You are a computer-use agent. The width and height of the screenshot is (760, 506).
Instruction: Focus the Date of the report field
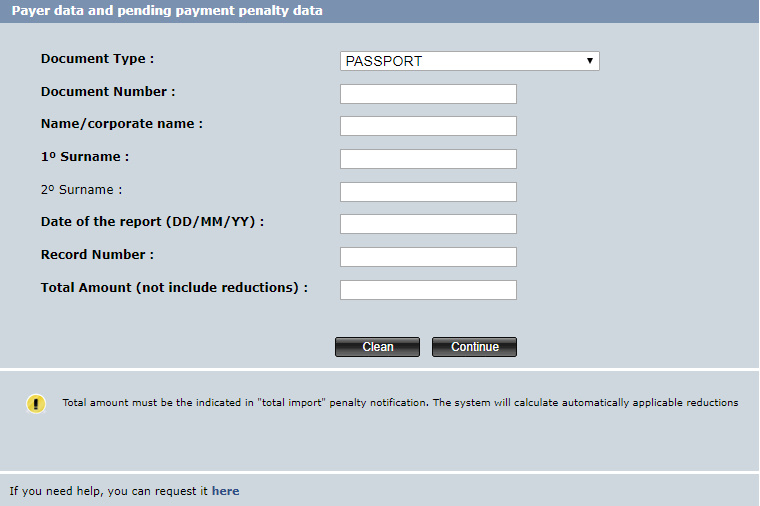428,224
